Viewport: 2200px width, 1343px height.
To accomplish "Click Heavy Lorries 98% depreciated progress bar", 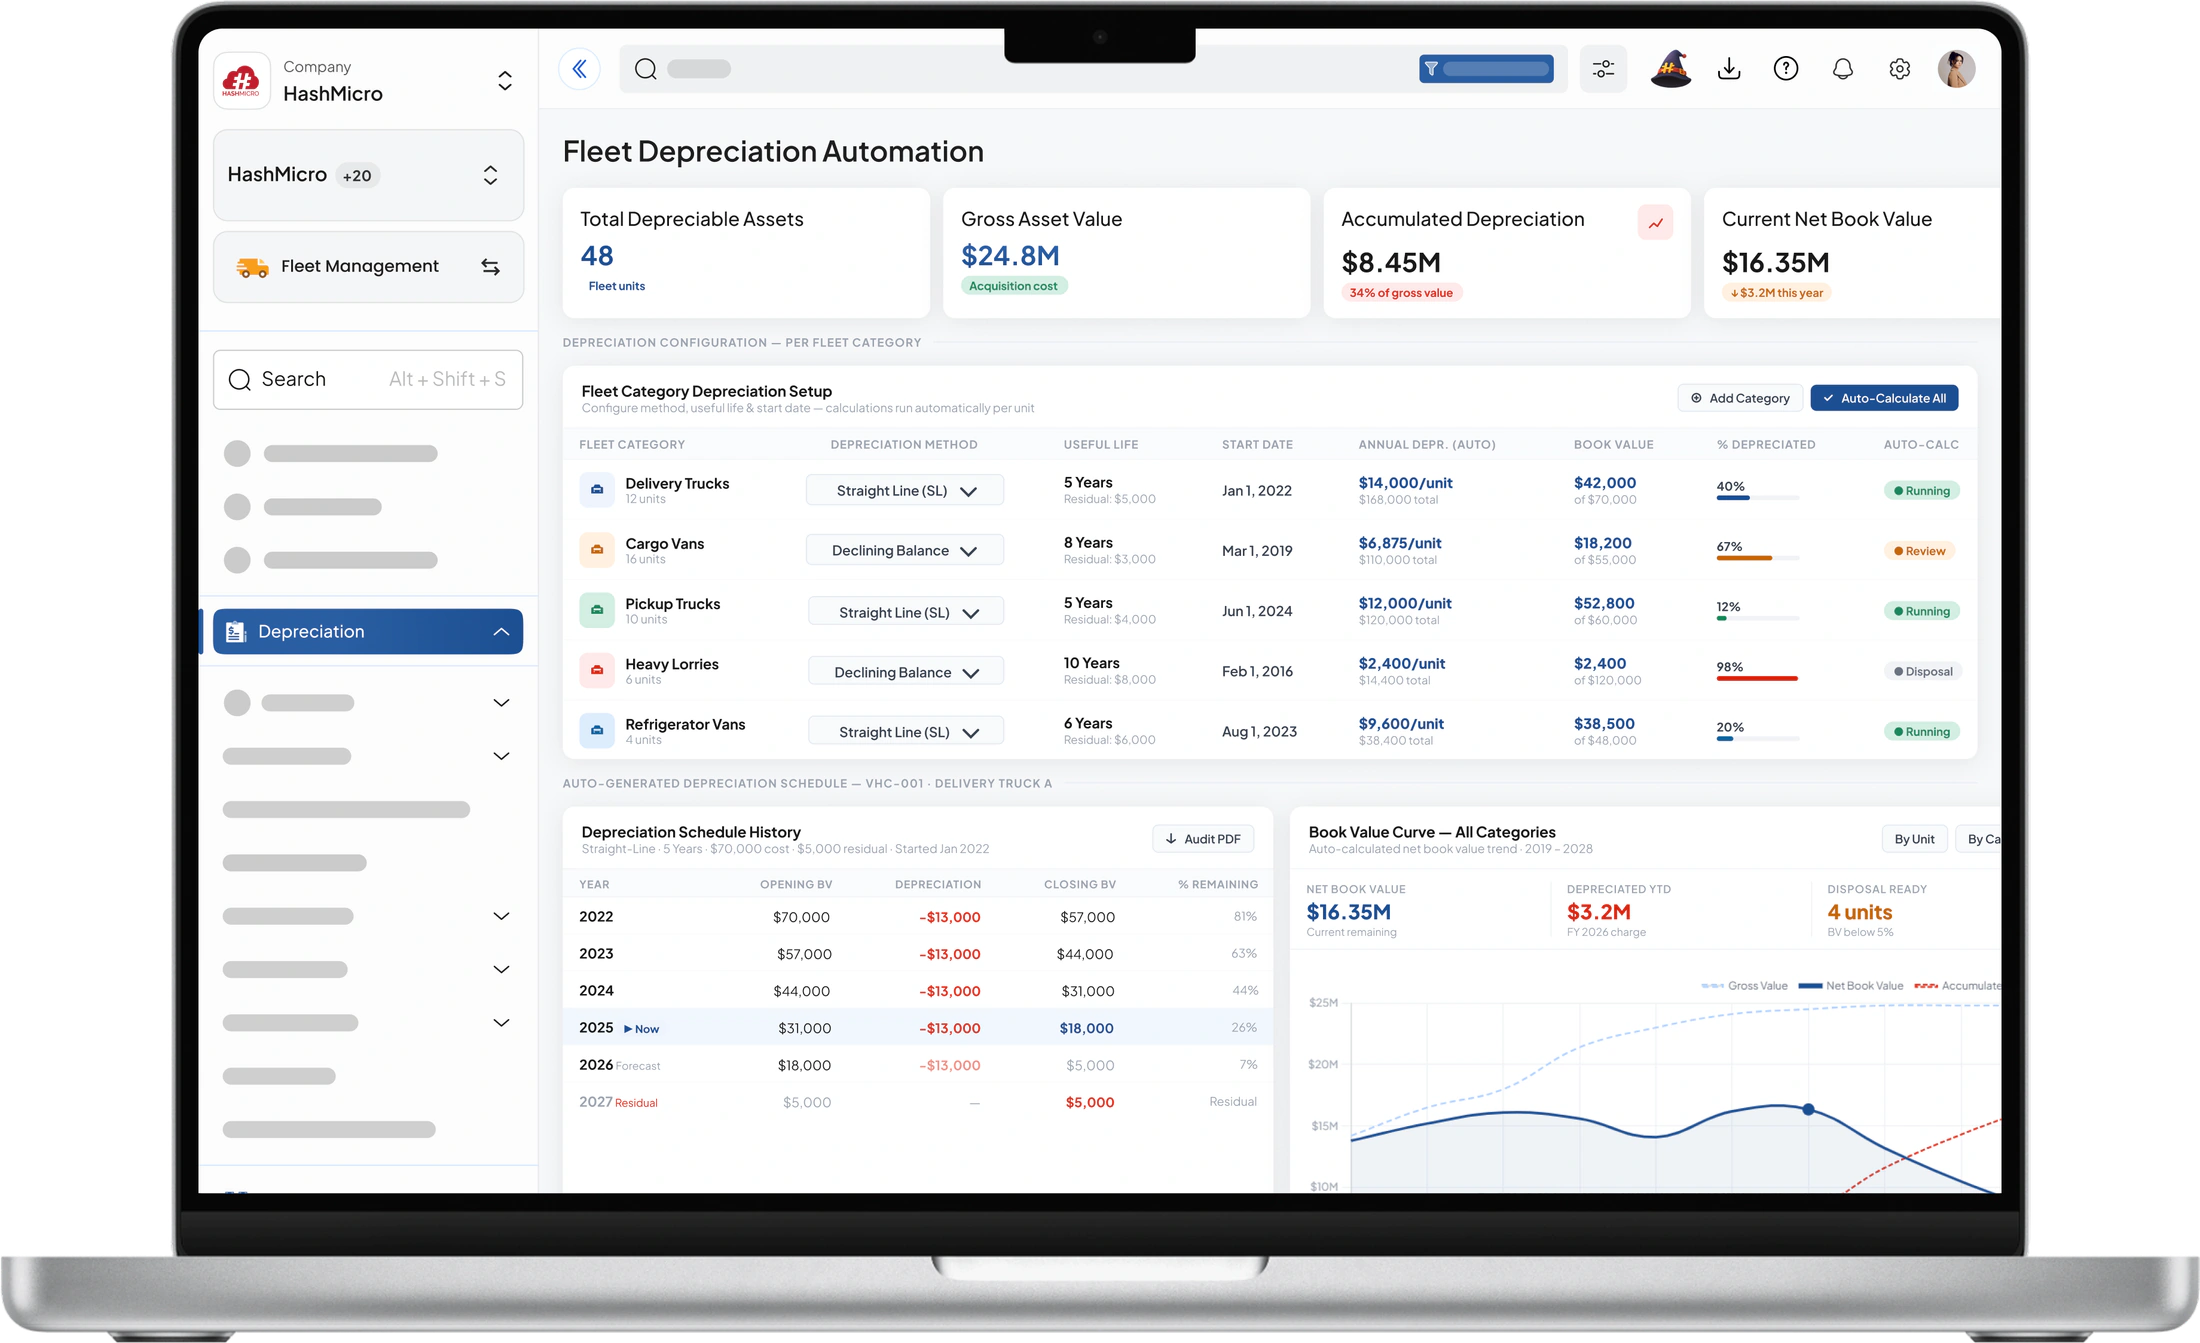I will point(1757,679).
